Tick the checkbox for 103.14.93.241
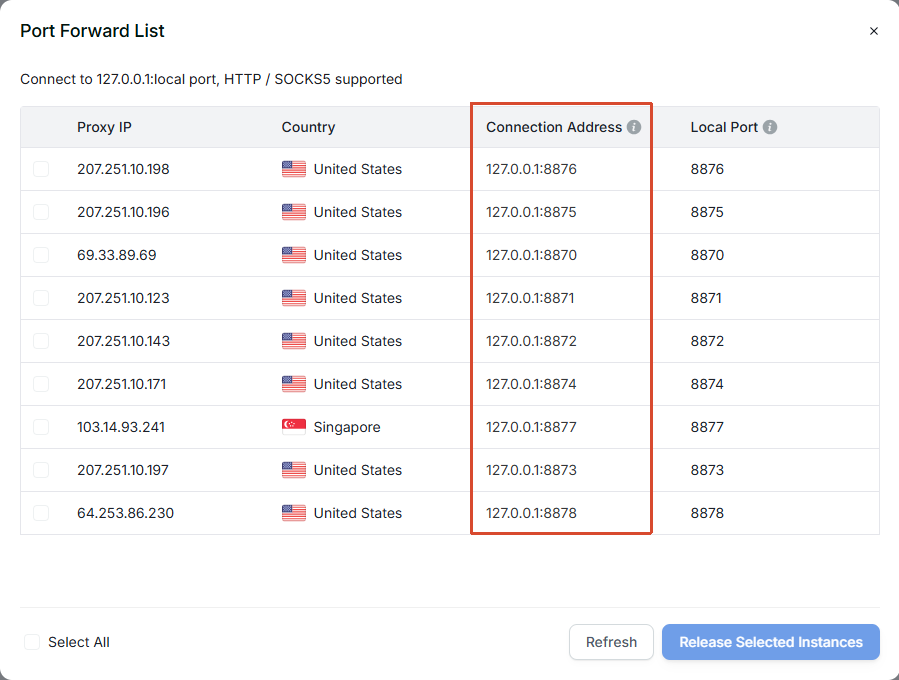Viewport: 899px width, 680px height. pos(41,427)
